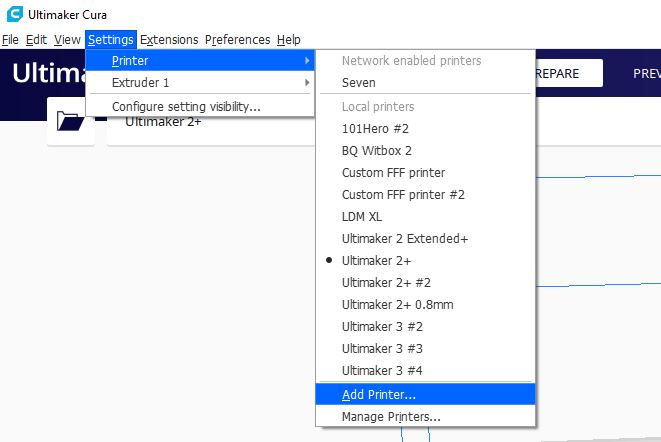Screen dimensions: 661x442
Task: Click the open file folder icon
Action: 70,122
